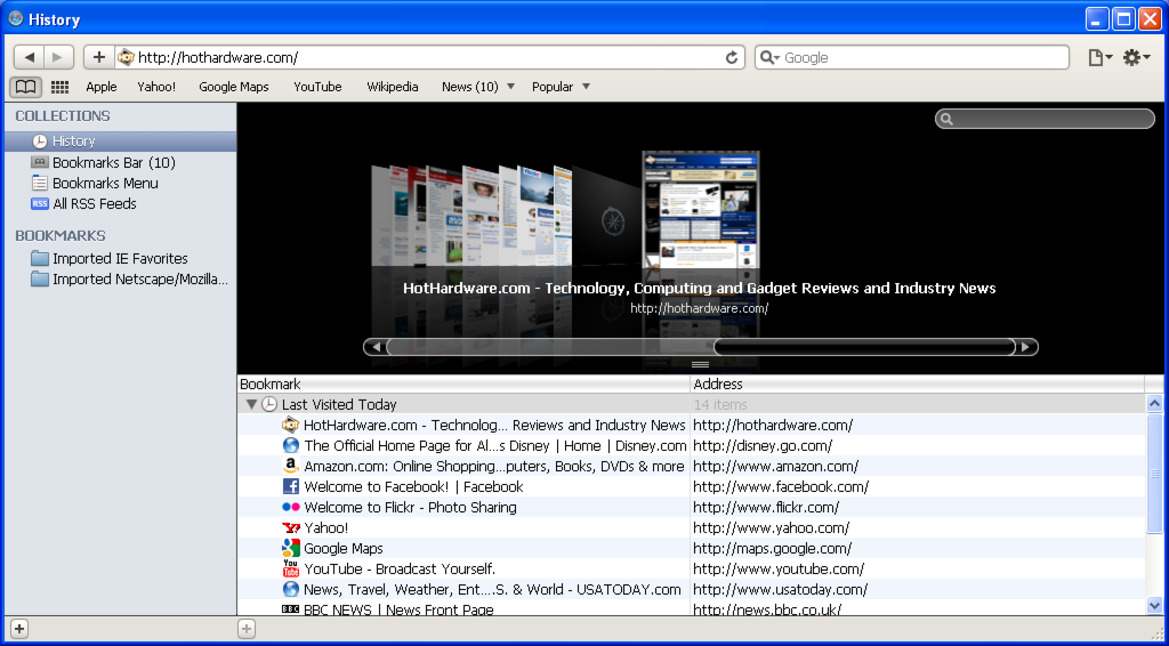
Task: Reload the page with the refresh icon
Action: point(731,57)
